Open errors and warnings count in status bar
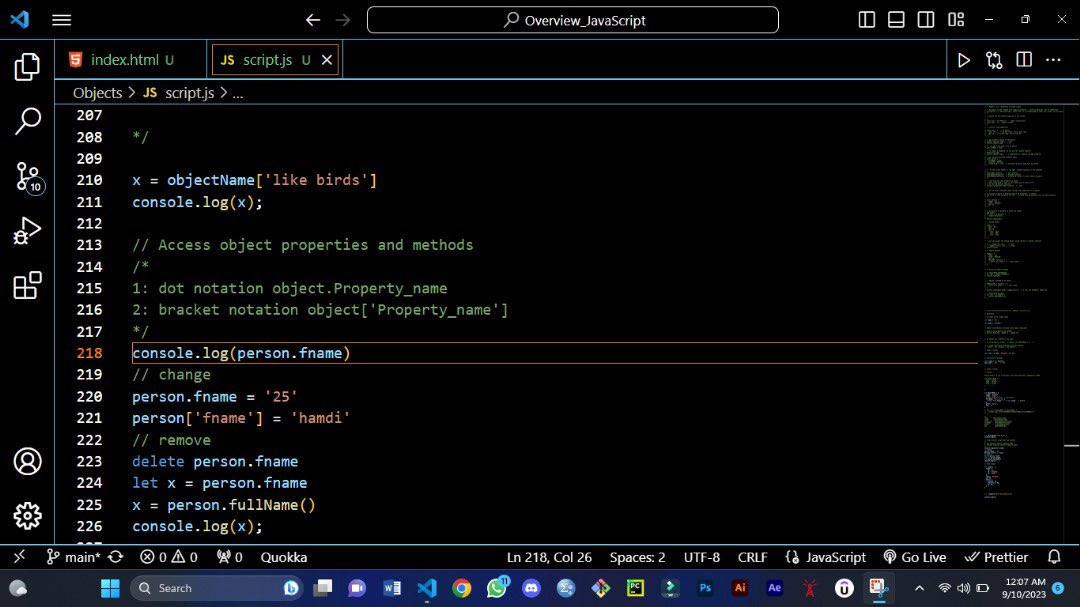The height and width of the screenshot is (607, 1080). click(169, 557)
